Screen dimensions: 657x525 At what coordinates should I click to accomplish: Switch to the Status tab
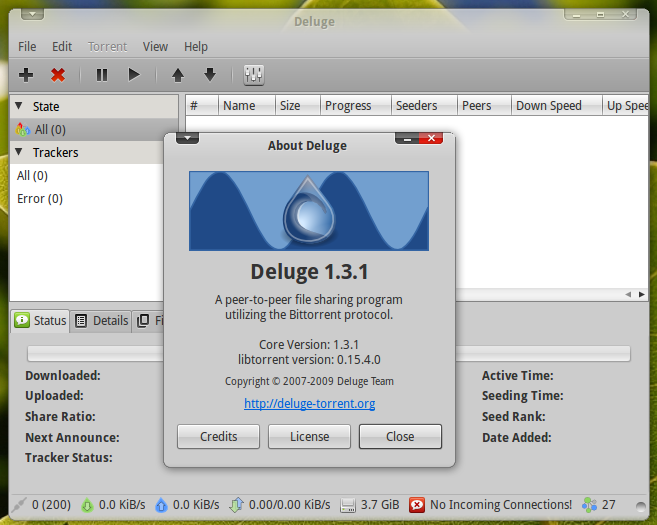click(40, 321)
